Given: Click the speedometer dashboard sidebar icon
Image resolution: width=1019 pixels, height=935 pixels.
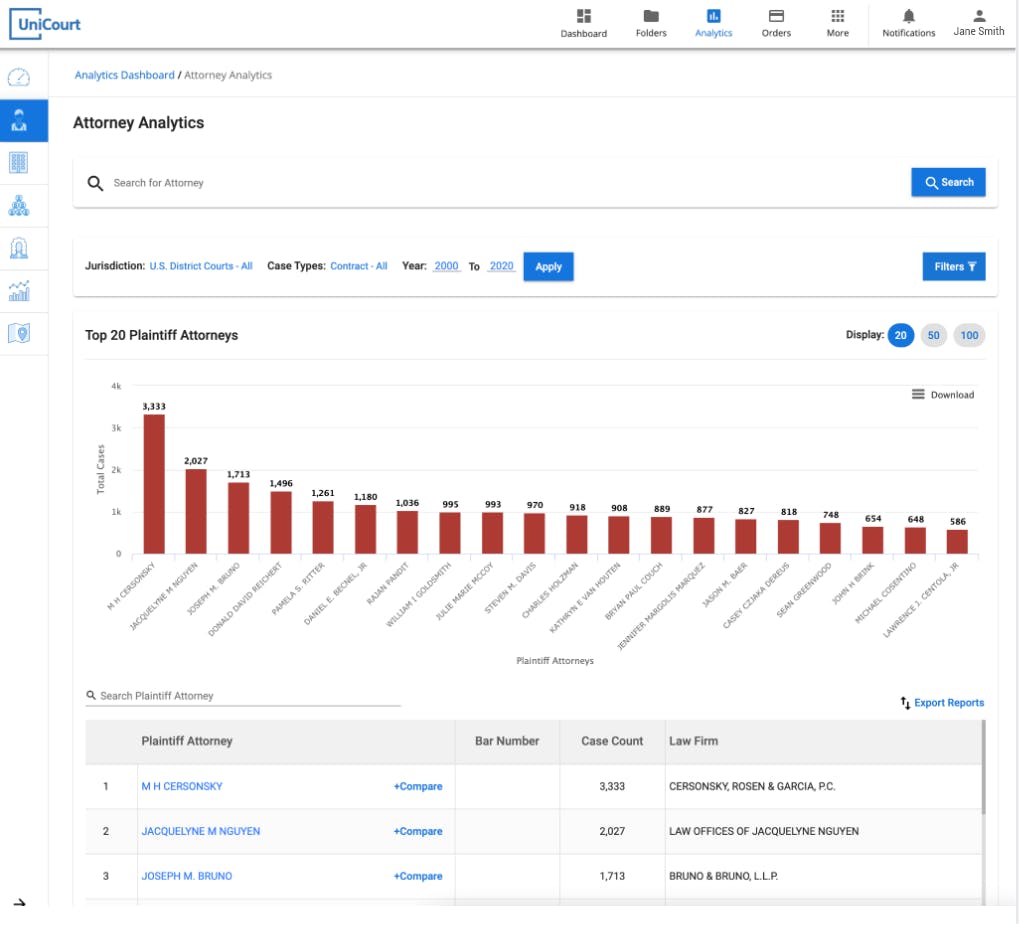Looking at the screenshot, I should (x=19, y=78).
